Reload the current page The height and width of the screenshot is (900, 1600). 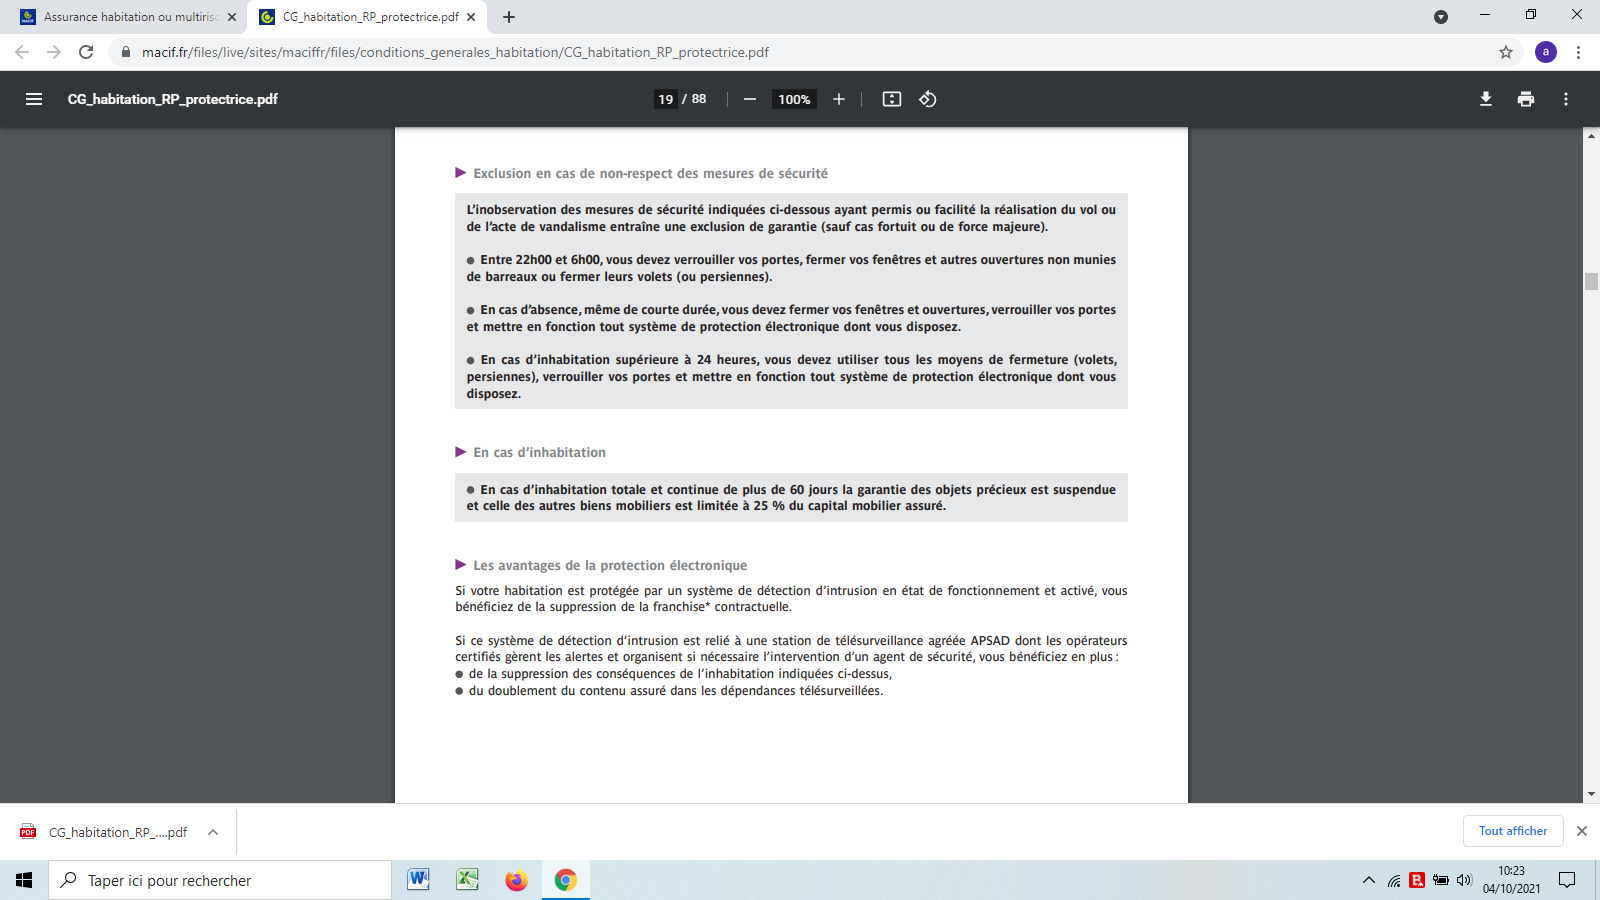pyautogui.click(x=86, y=52)
